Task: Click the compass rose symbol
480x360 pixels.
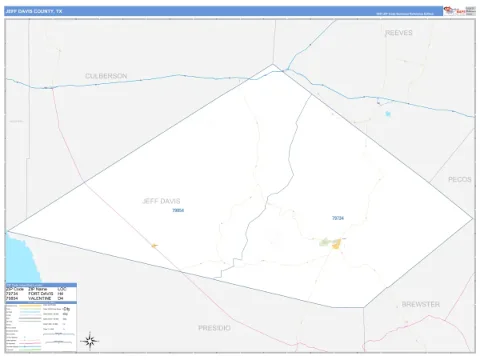Action: tap(90, 341)
